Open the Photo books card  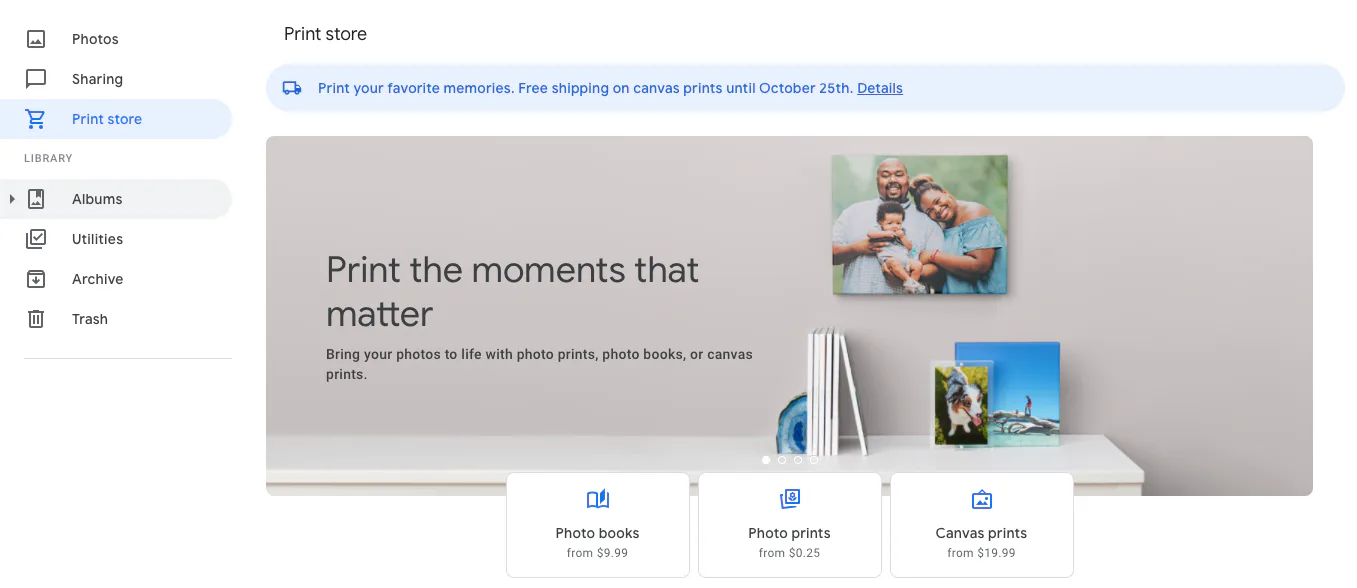pos(598,525)
